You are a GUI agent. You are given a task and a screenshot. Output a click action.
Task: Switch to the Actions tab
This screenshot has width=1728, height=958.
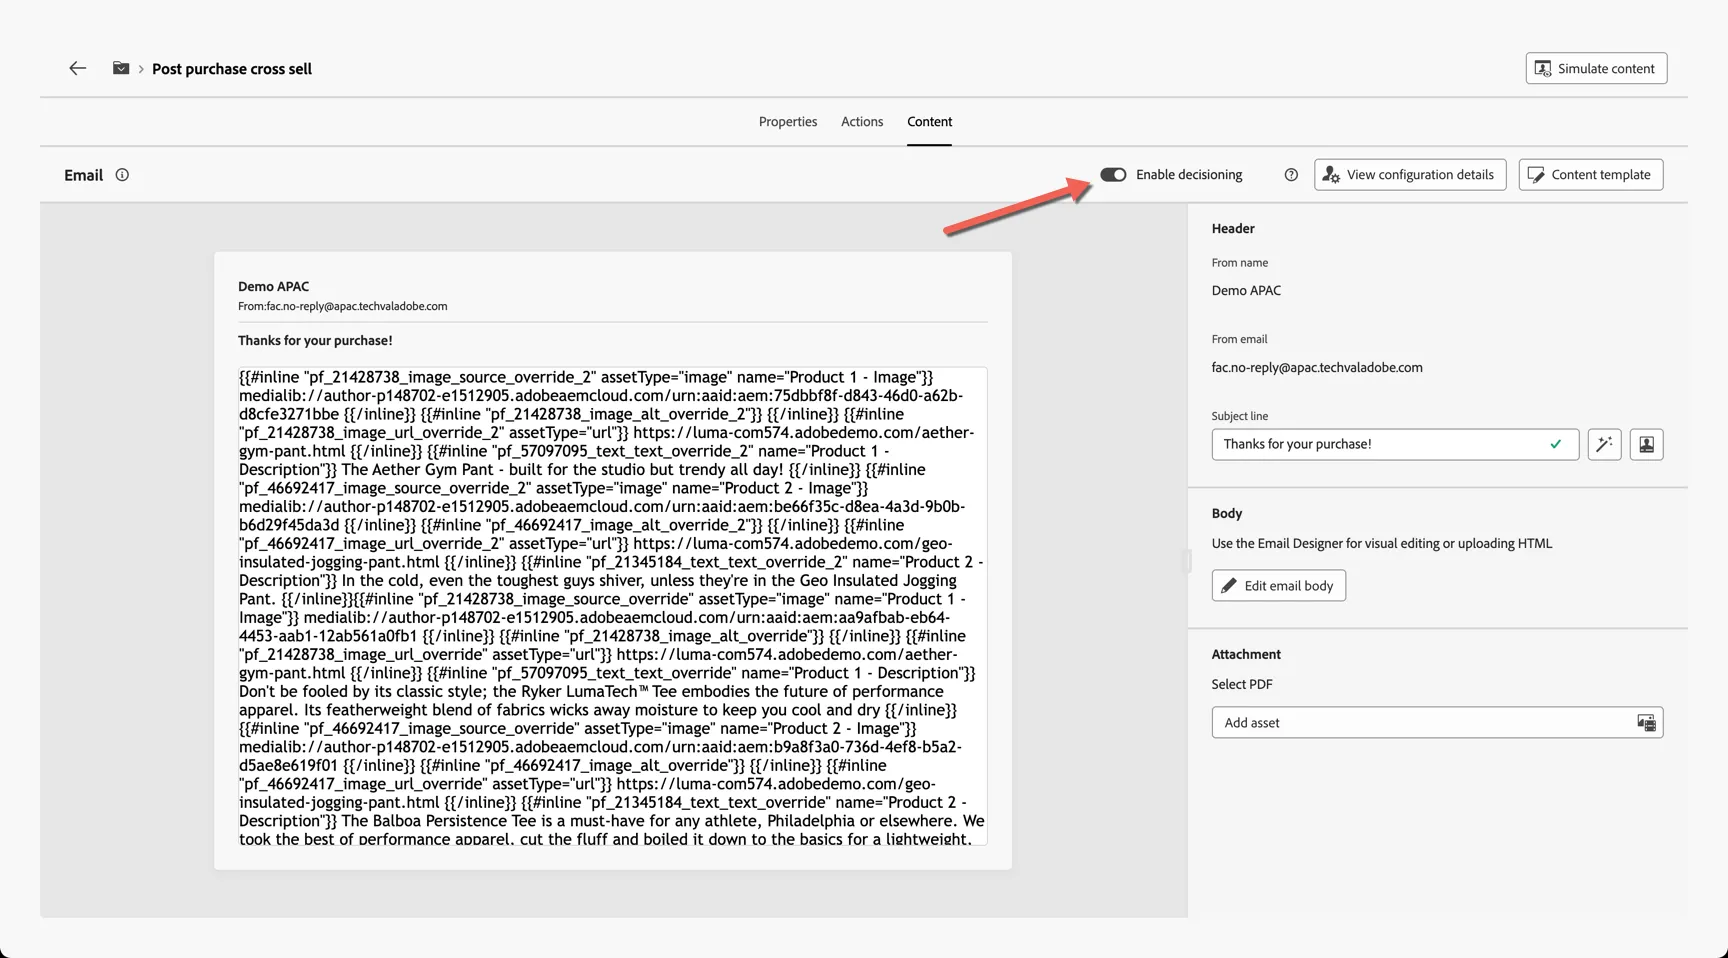(862, 122)
